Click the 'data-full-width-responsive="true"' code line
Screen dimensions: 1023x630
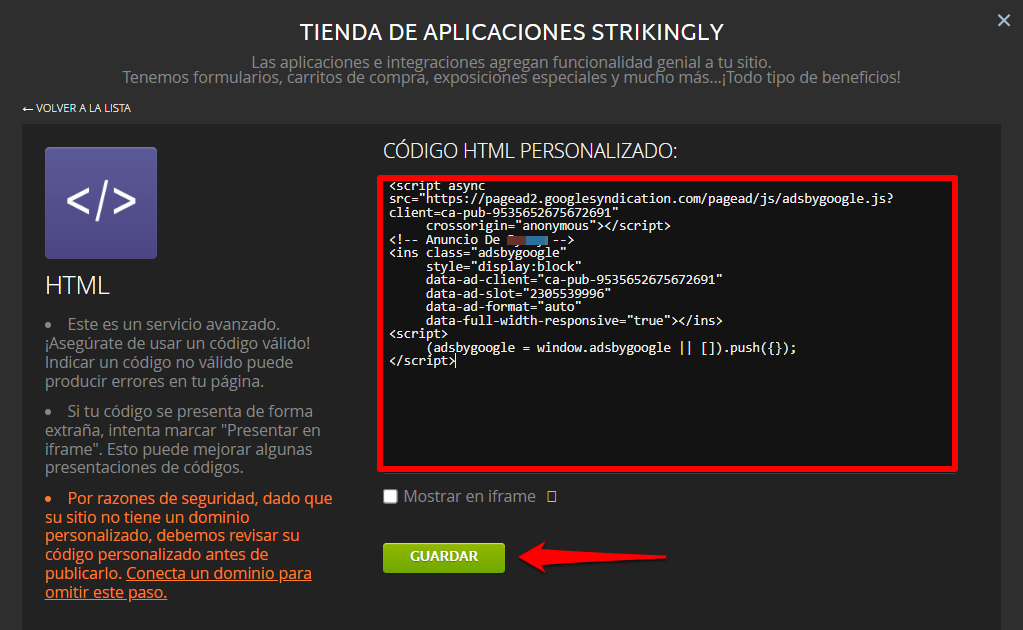[x=574, y=321]
